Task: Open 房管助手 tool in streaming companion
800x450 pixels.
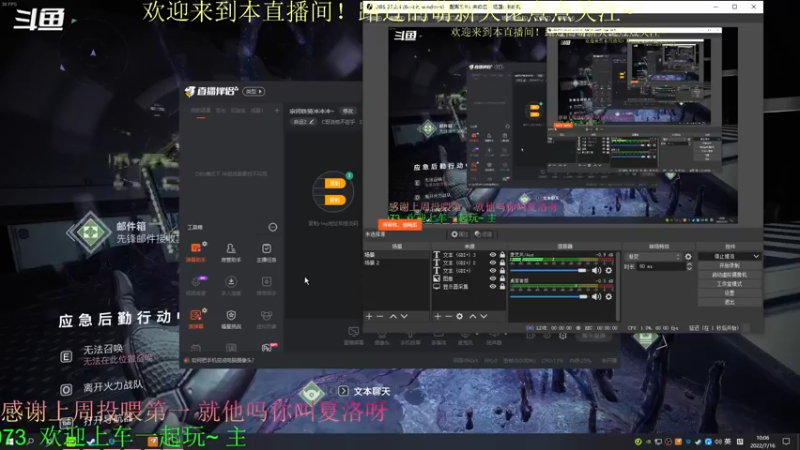Action: click(x=231, y=252)
